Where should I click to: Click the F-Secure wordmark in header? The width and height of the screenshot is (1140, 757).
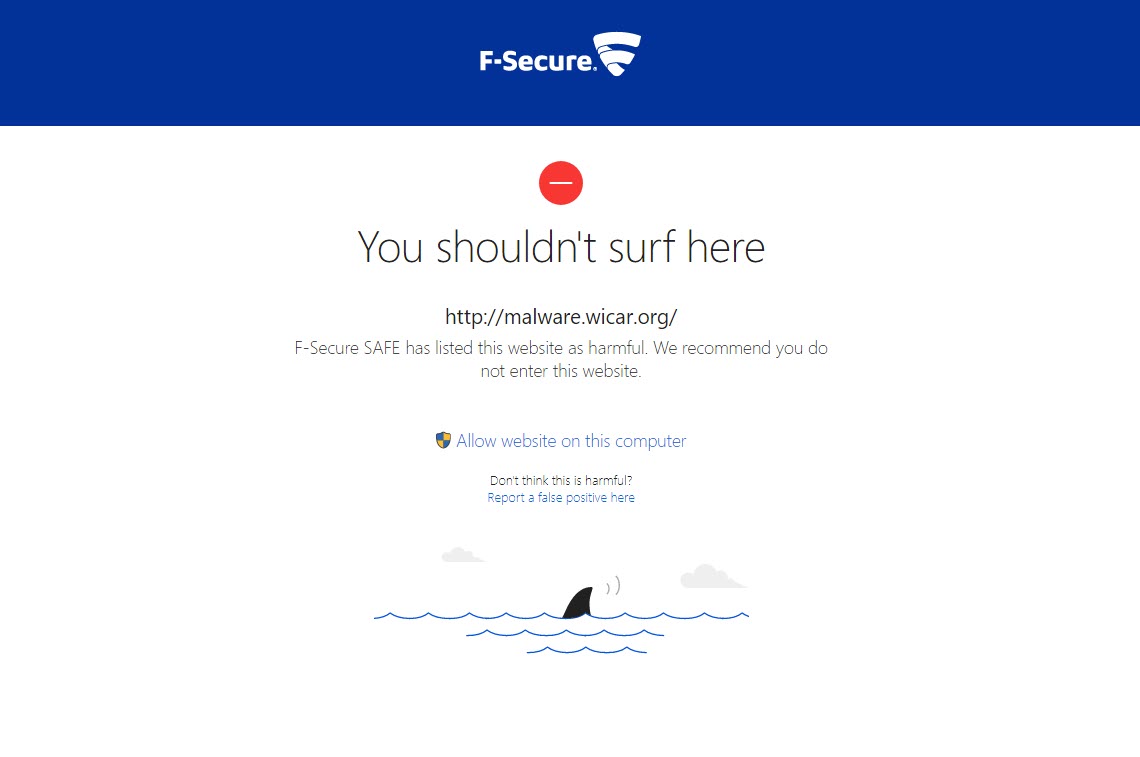tap(537, 62)
